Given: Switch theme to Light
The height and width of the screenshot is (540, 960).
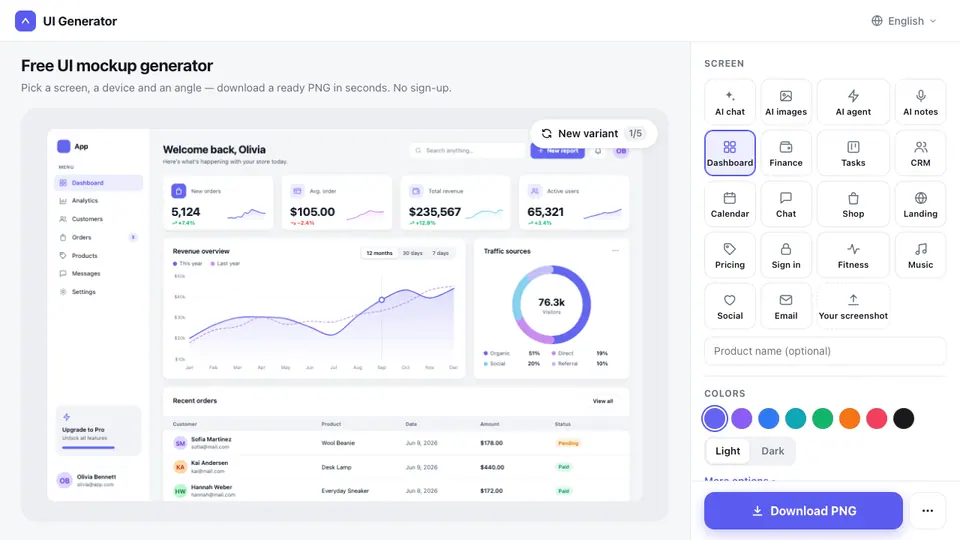Looking at the screenshot, I should pos(728,451).
